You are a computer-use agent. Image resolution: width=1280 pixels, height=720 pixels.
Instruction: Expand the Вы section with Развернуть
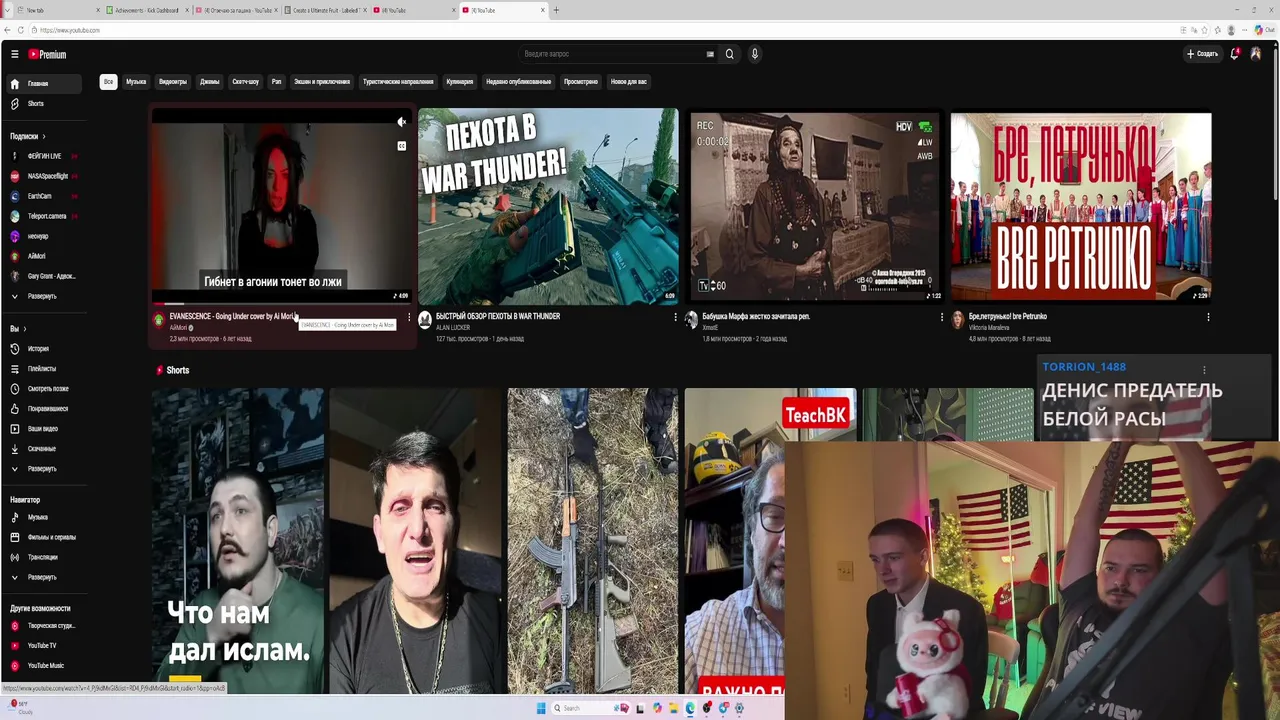pos(42,469)
